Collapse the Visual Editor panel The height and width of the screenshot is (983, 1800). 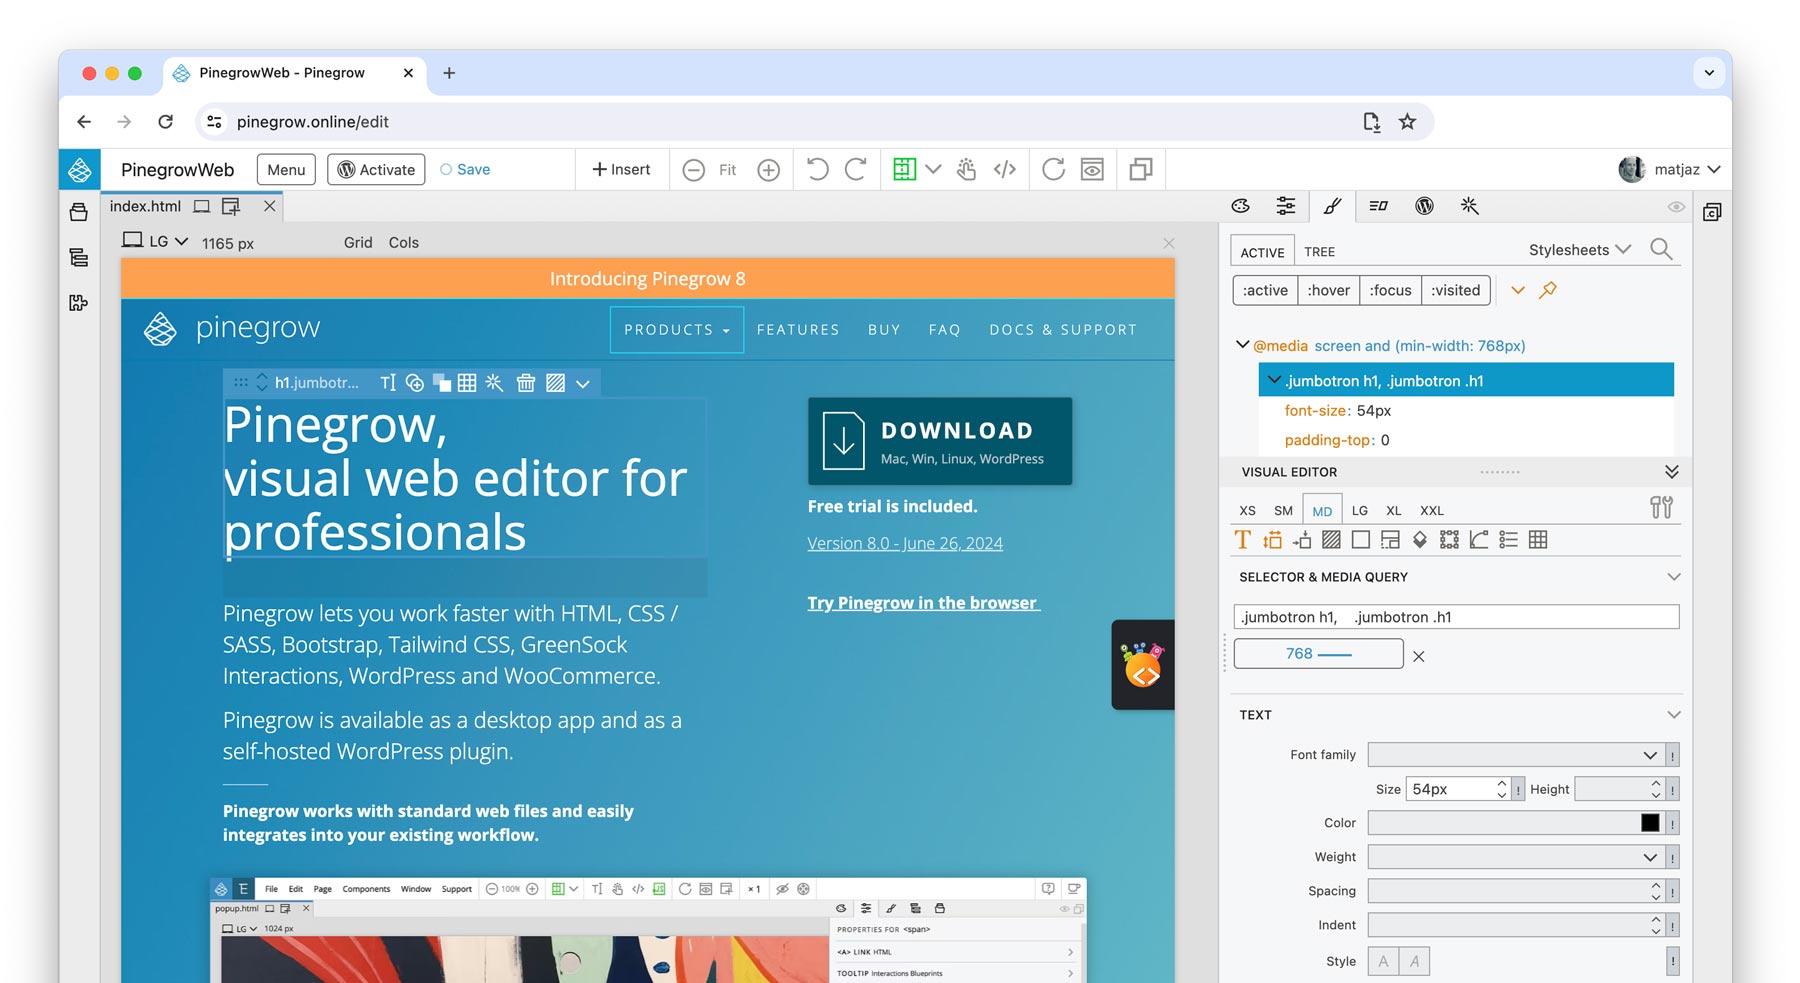point(1671,472)
